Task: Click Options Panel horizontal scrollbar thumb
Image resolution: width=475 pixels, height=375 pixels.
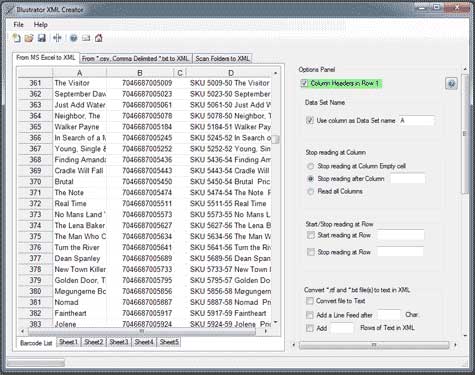Action: (374, 345)
